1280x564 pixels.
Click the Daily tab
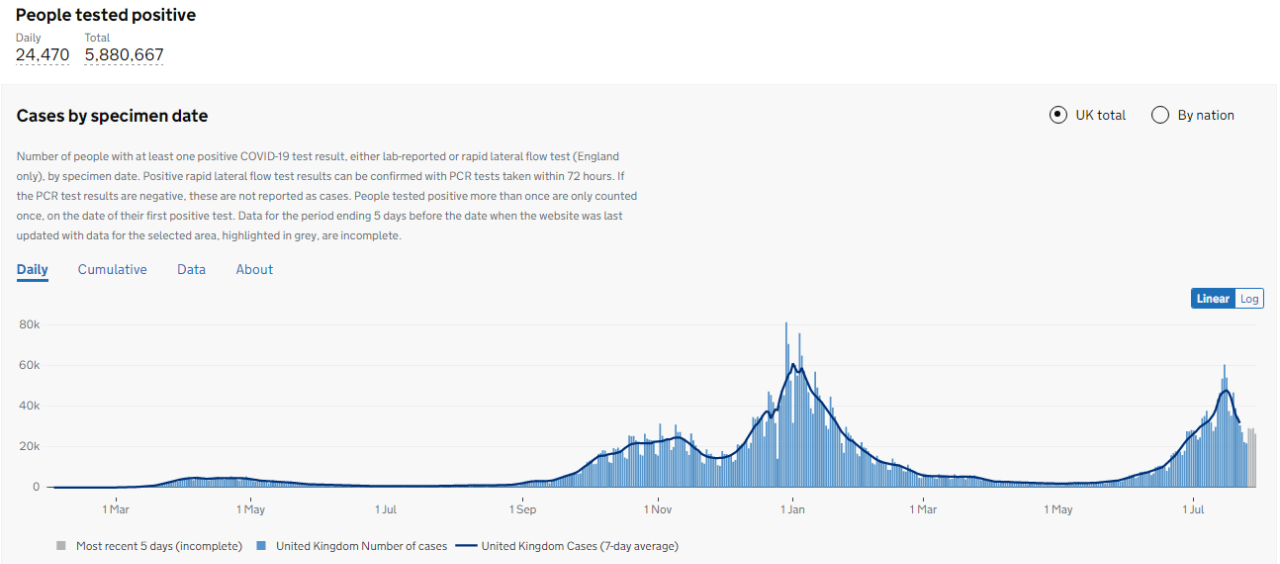[32, 269]
